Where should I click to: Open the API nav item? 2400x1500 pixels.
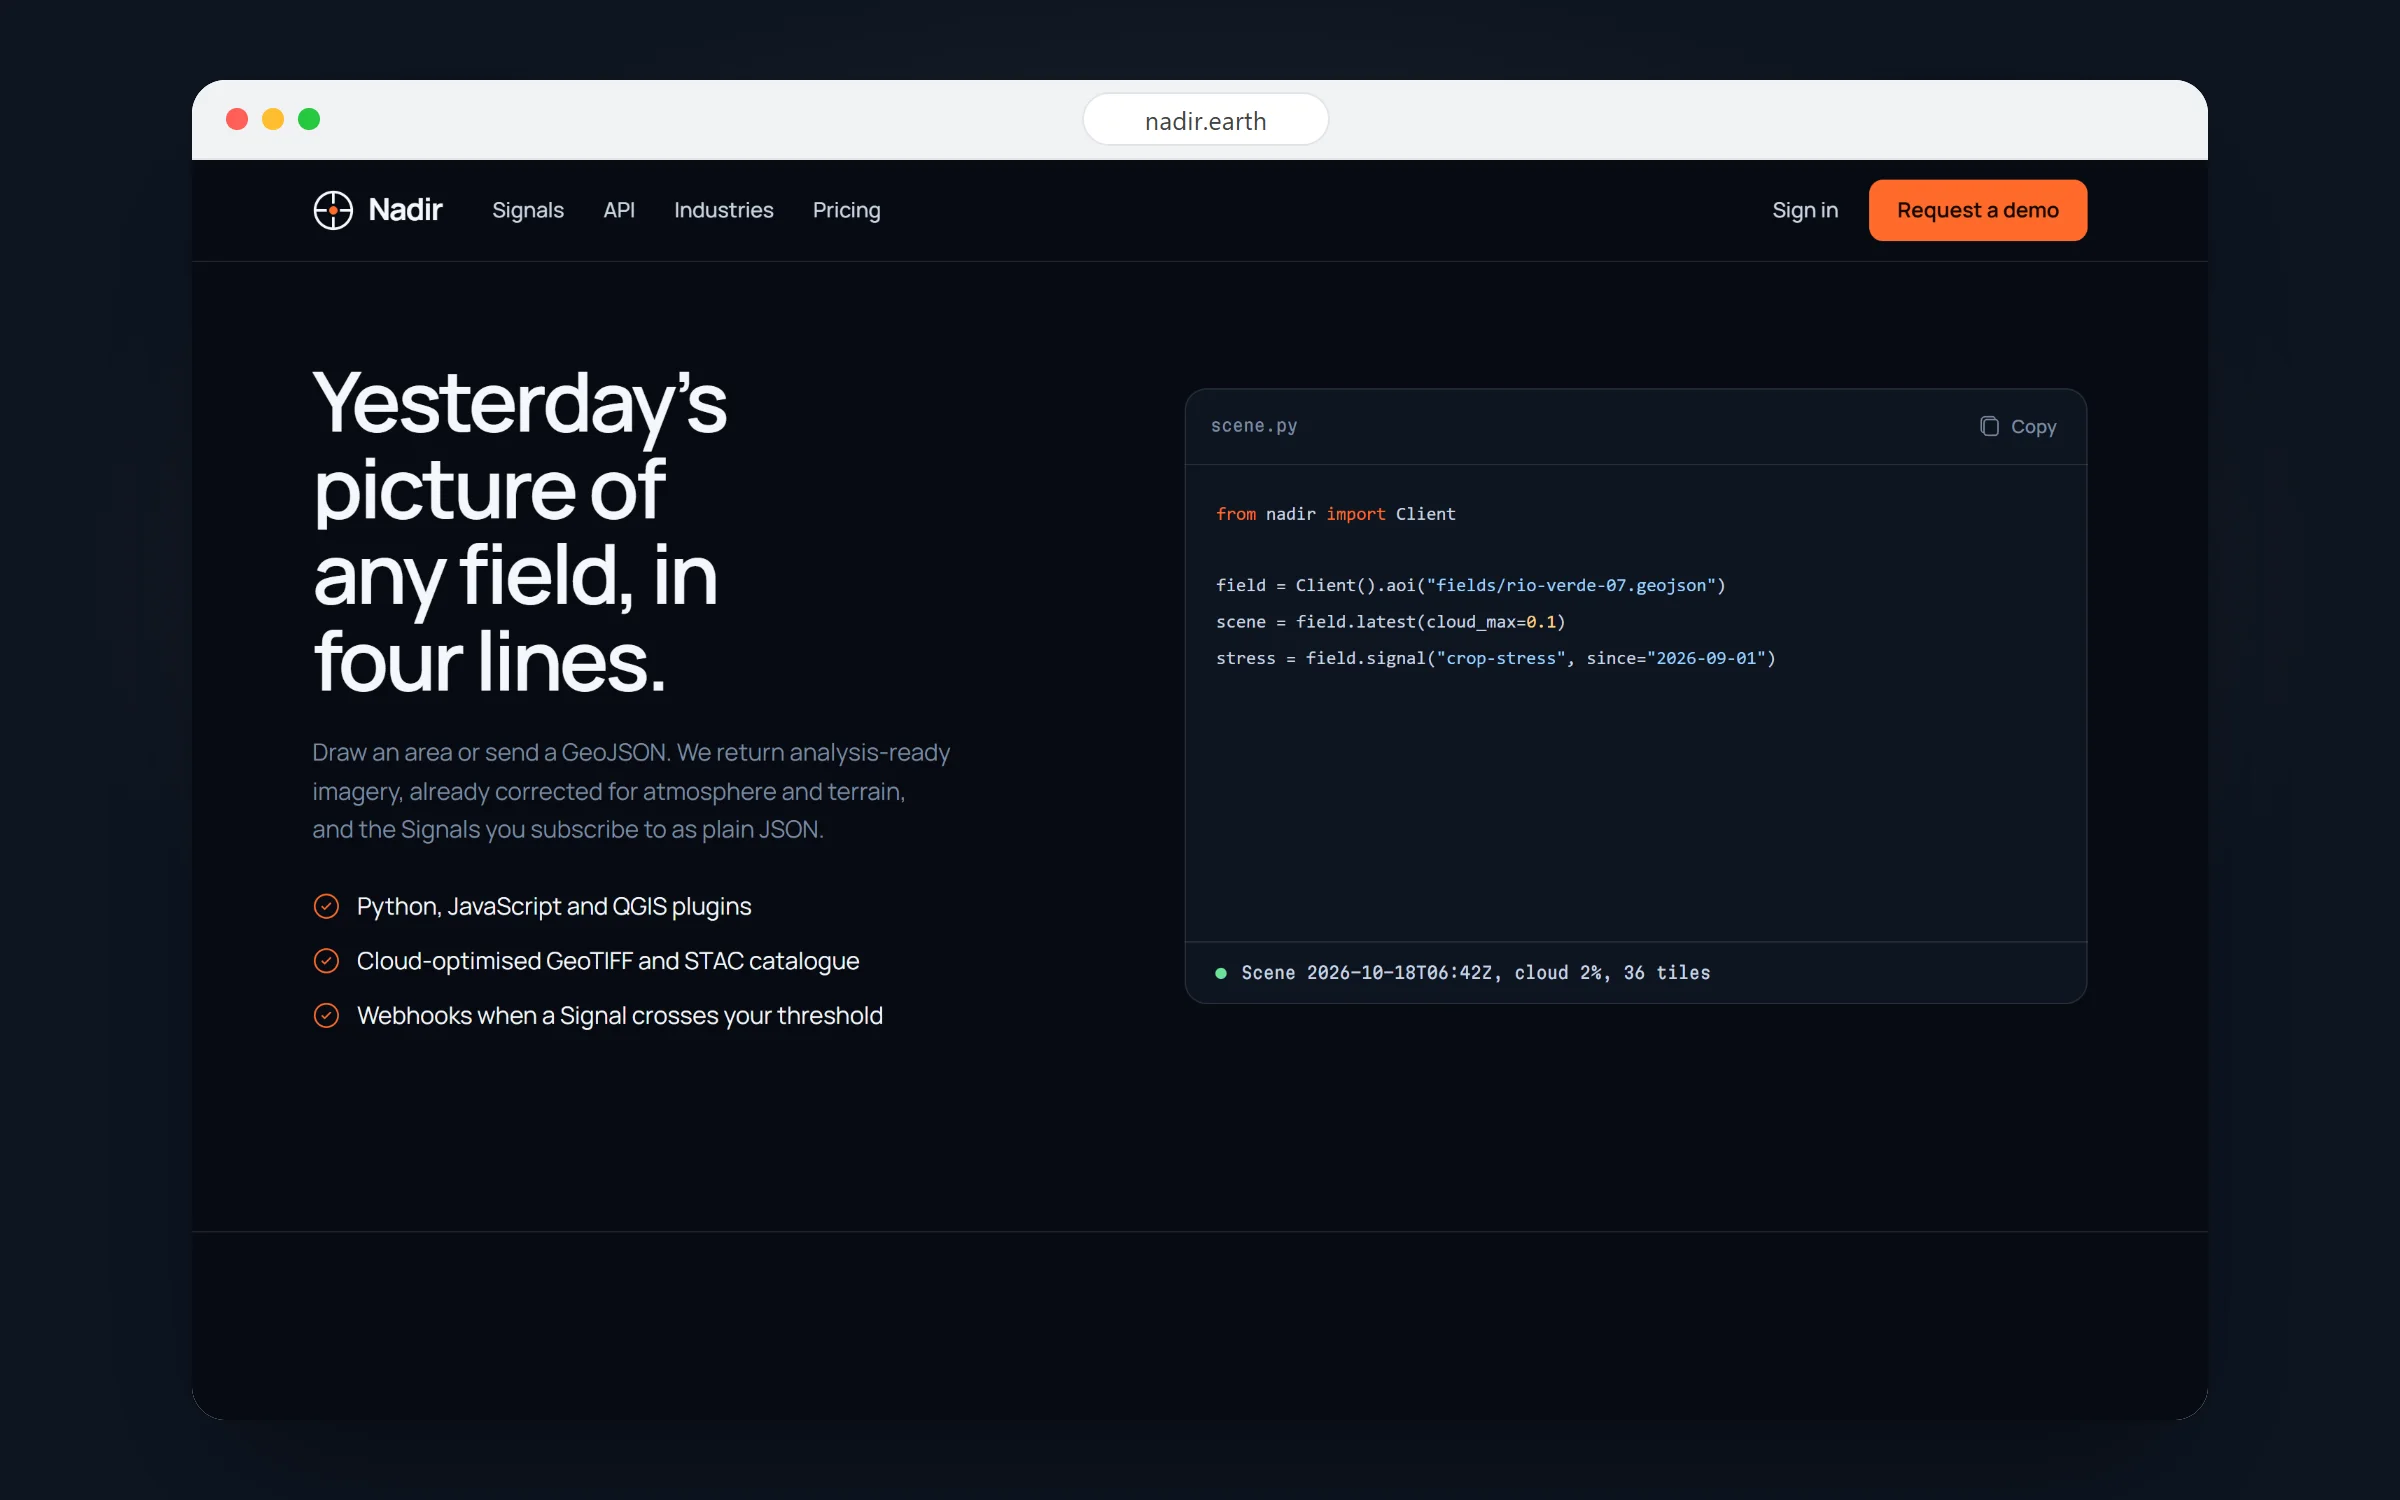(619, 210)
